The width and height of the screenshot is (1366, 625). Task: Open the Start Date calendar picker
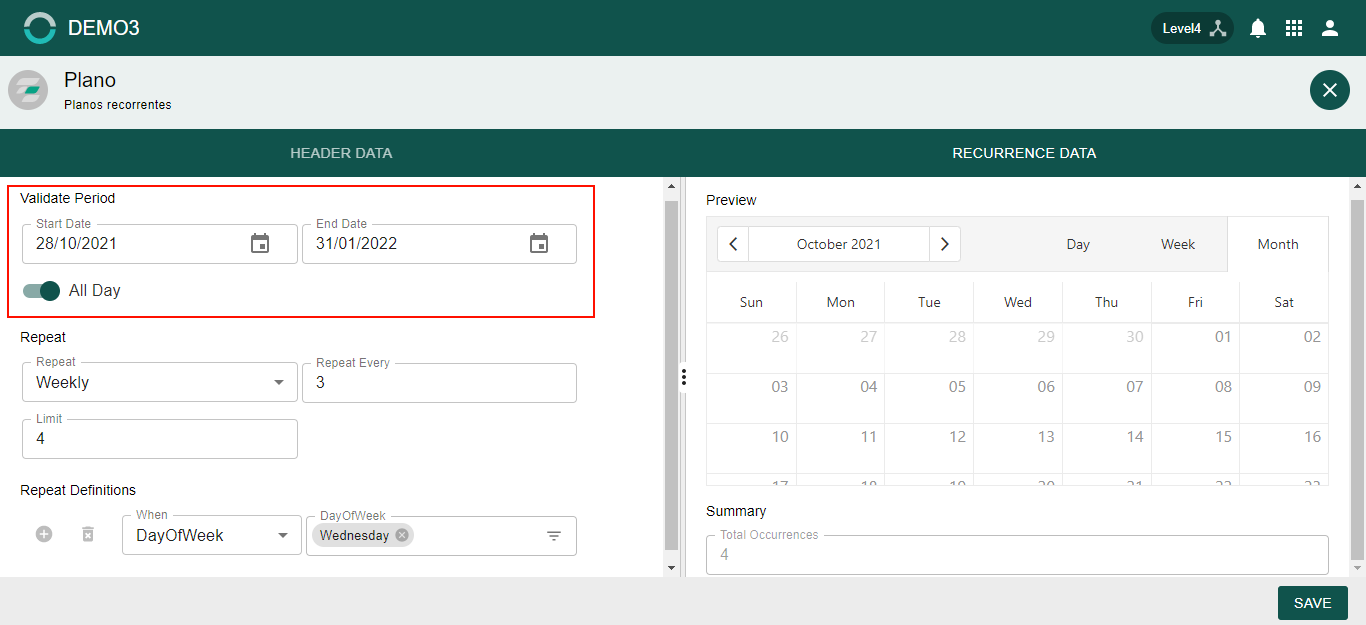[x=260, y=243]
